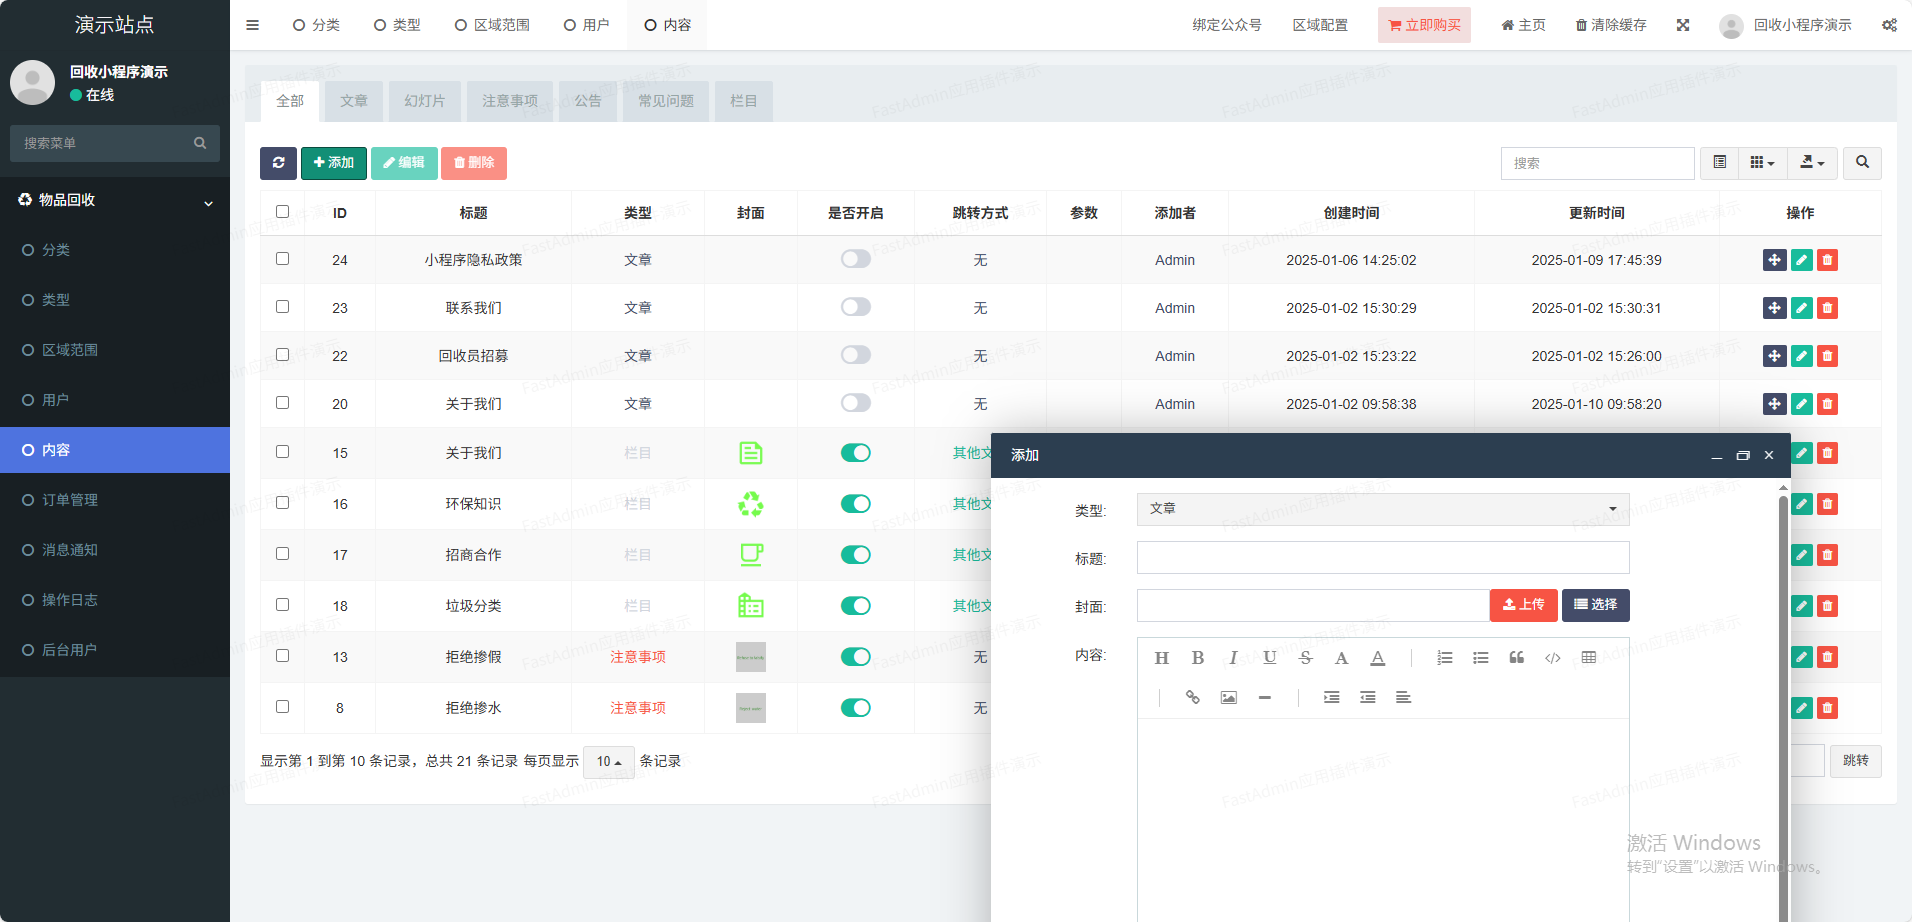Click the green 添加 button

point(333,163)
